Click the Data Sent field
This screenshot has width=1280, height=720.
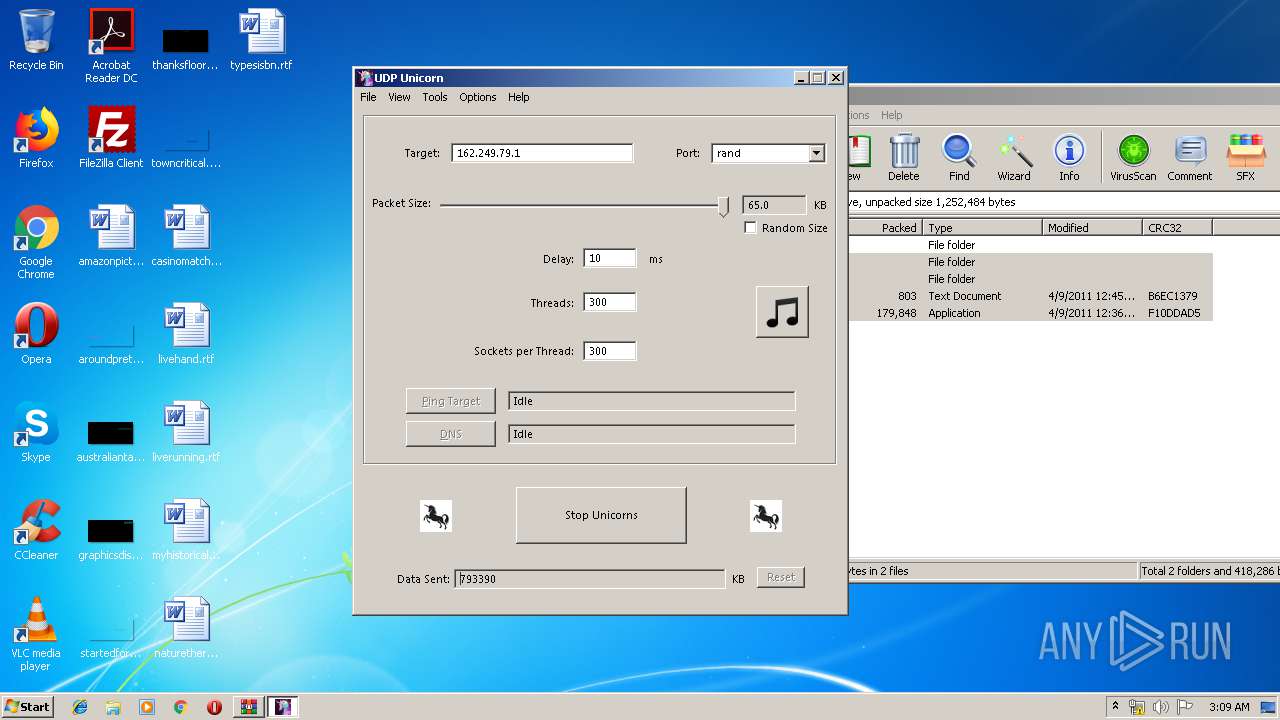[x=590, y=579]
